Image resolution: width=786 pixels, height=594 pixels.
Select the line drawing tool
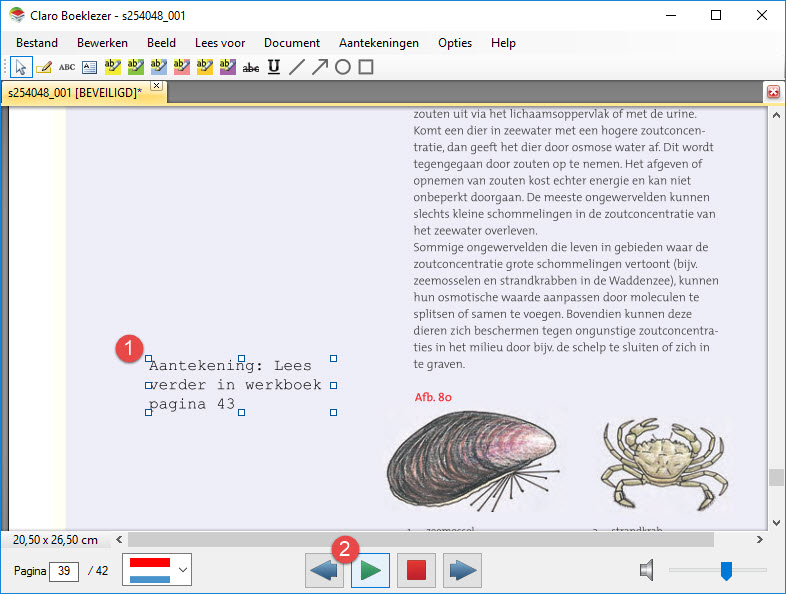297,67
